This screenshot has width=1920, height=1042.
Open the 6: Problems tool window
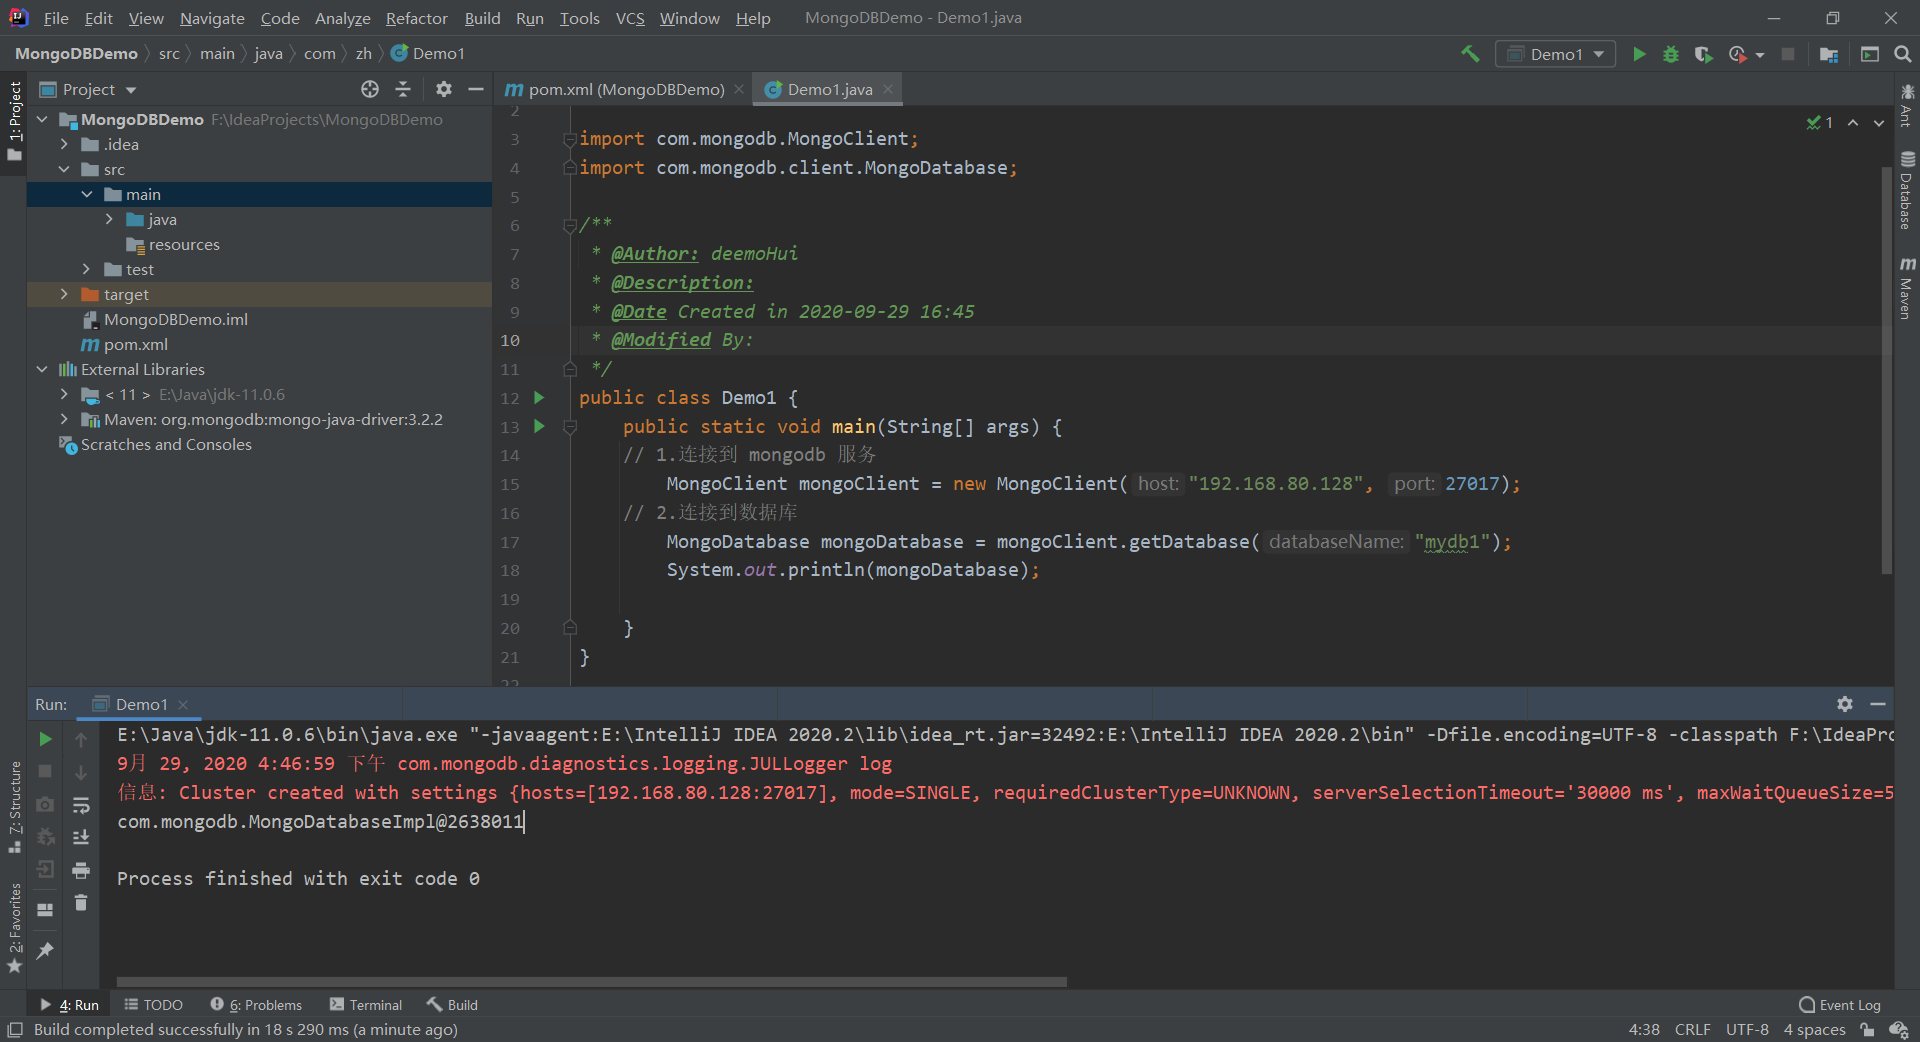256,1005
